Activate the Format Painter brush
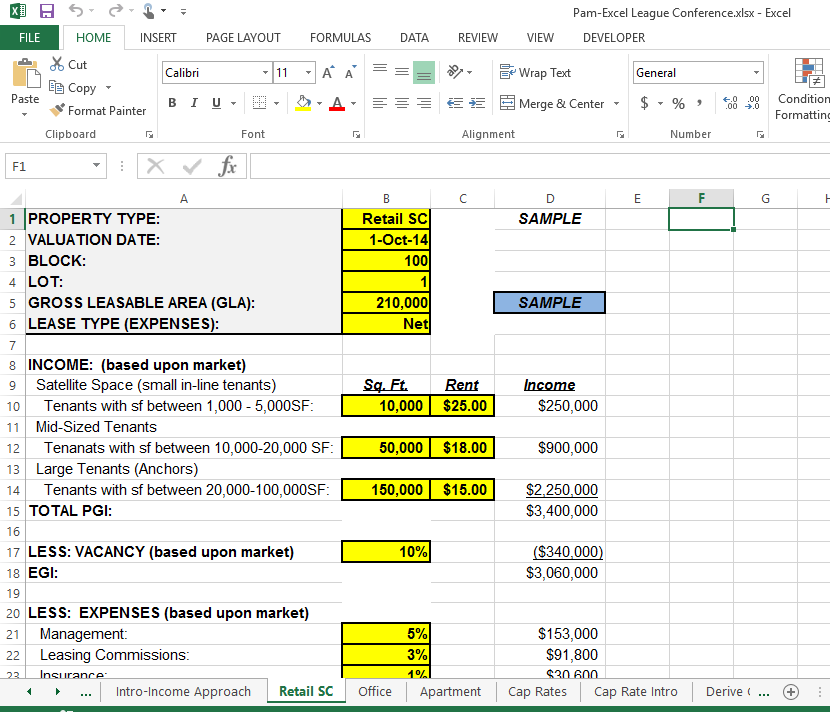Viewport: 830px width, 712px height. click(97, 110)
